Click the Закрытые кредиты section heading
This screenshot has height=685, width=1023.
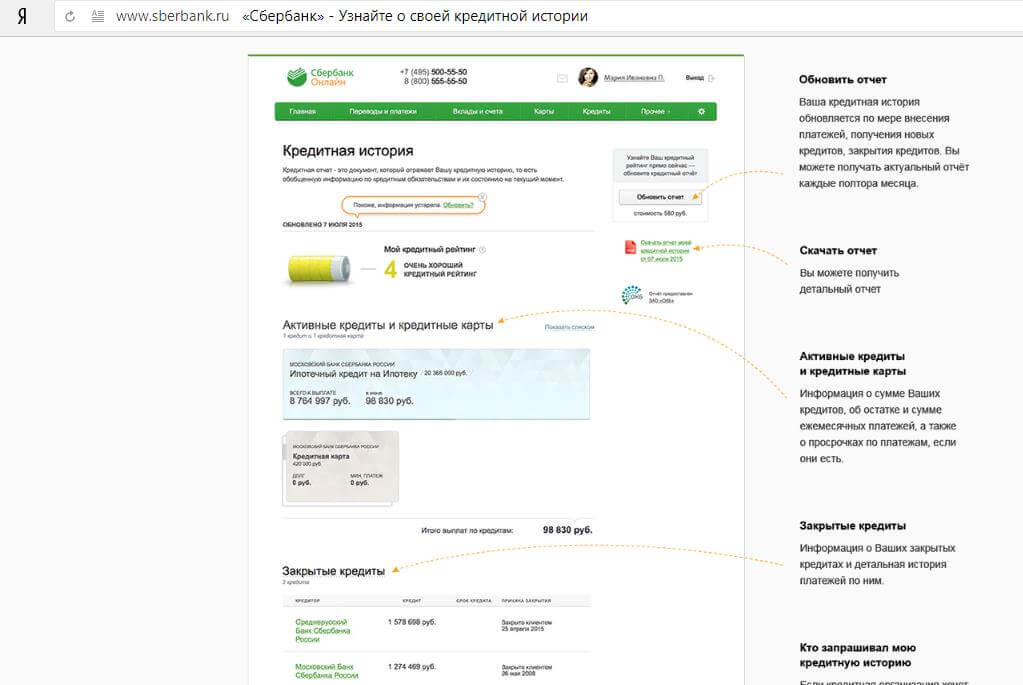[333, 571]
